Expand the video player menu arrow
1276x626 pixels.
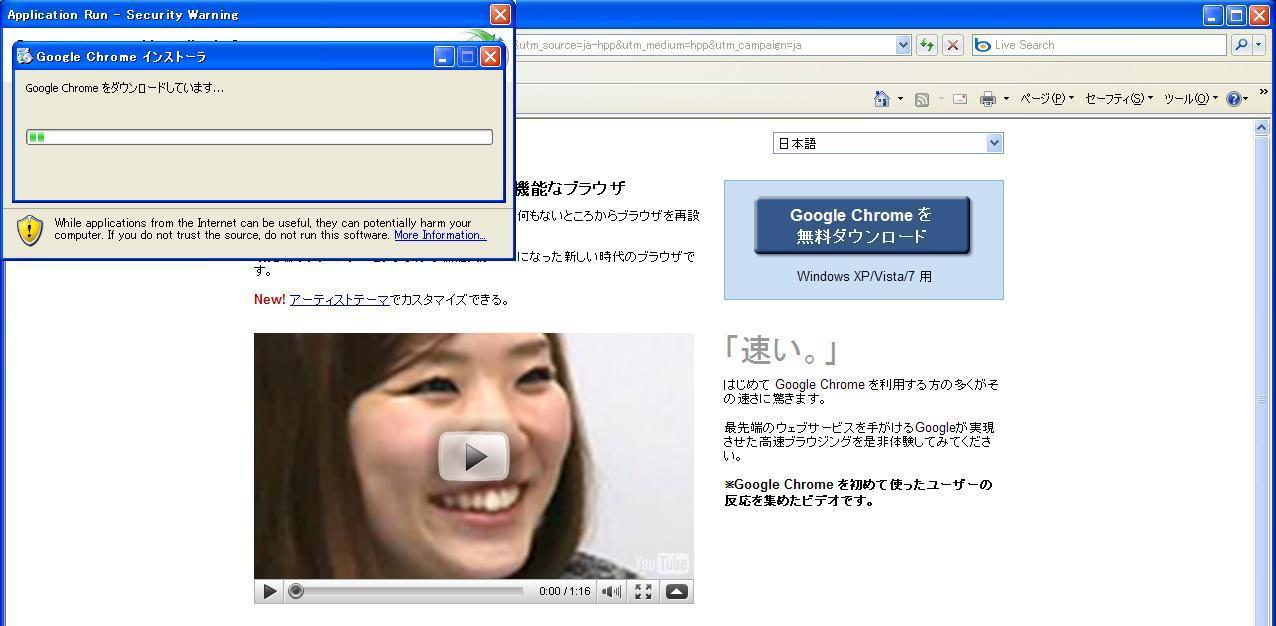[676, 591]
